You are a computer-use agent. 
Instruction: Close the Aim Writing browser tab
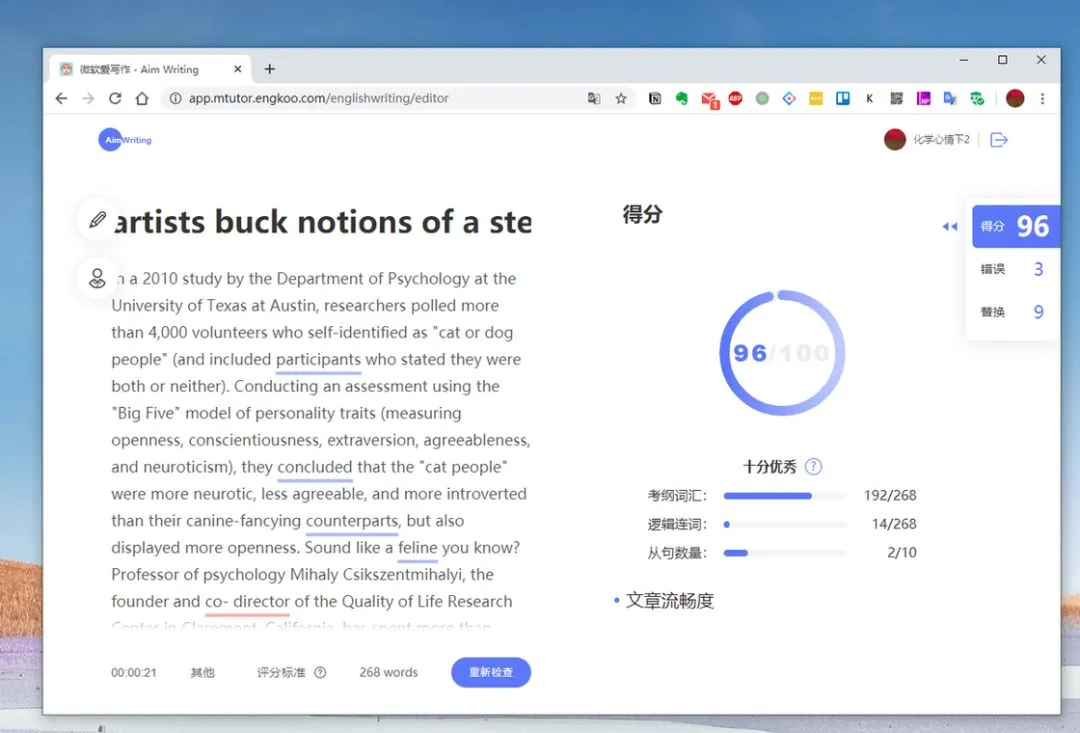click(x=238, y=69)
